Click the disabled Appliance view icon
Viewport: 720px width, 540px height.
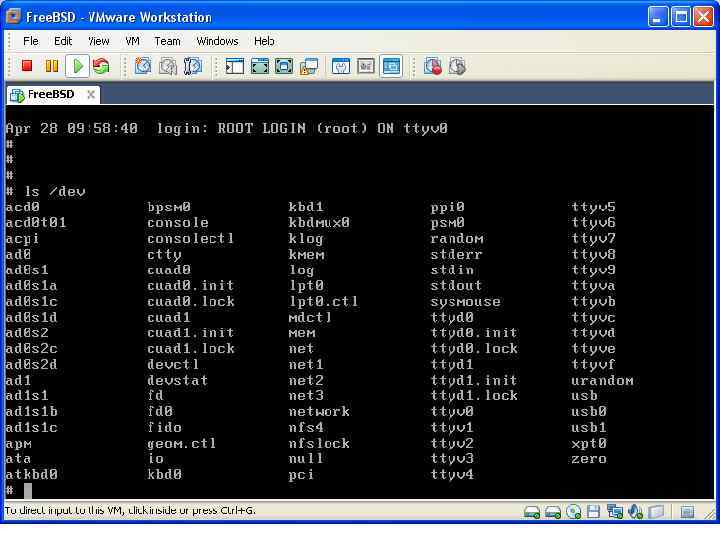[366, 67]
